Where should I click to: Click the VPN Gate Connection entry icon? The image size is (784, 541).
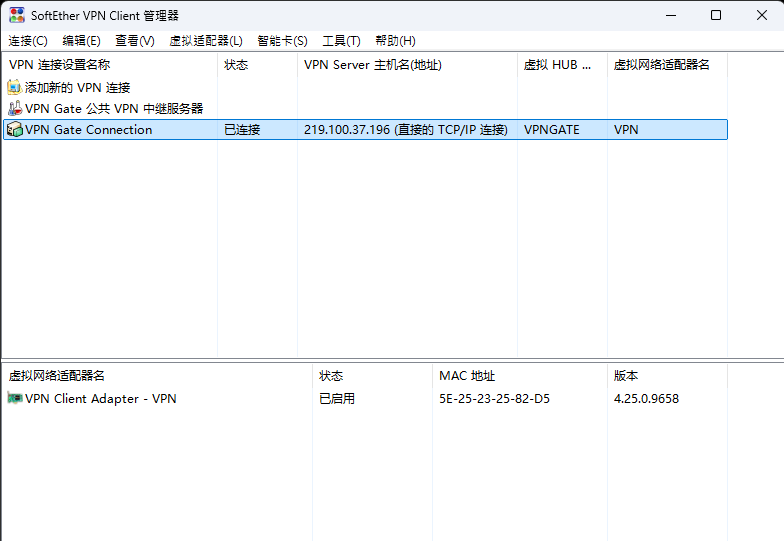tap(14, 130)
